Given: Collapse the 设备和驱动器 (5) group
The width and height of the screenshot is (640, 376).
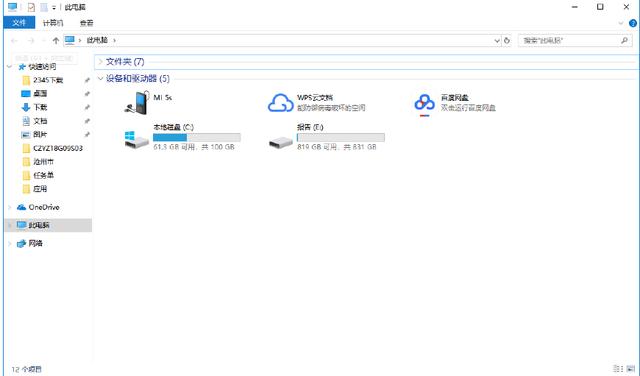Looking at the screenshot, I should point(100,78).
